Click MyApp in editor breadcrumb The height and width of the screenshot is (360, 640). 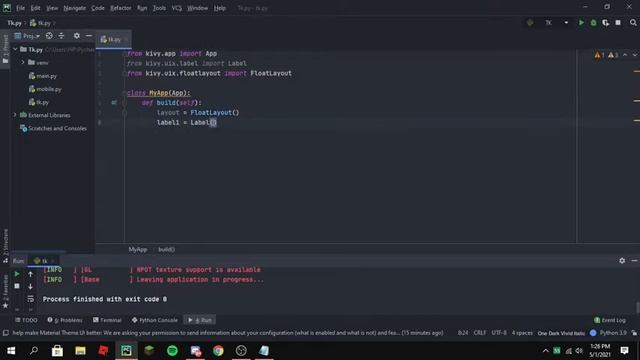coord(138,249)
